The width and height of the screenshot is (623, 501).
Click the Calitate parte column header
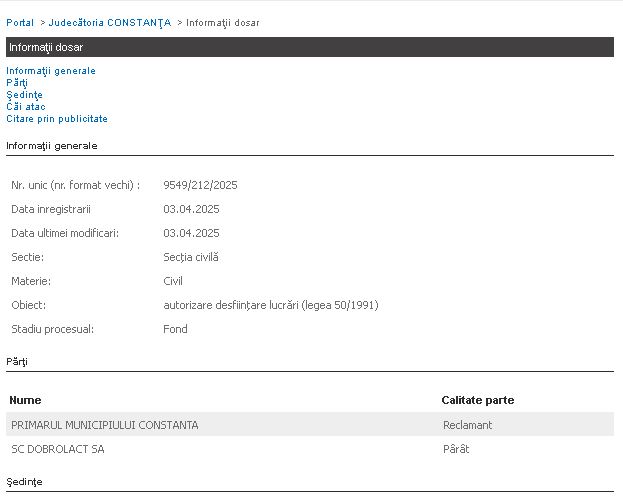pos(478,400)
